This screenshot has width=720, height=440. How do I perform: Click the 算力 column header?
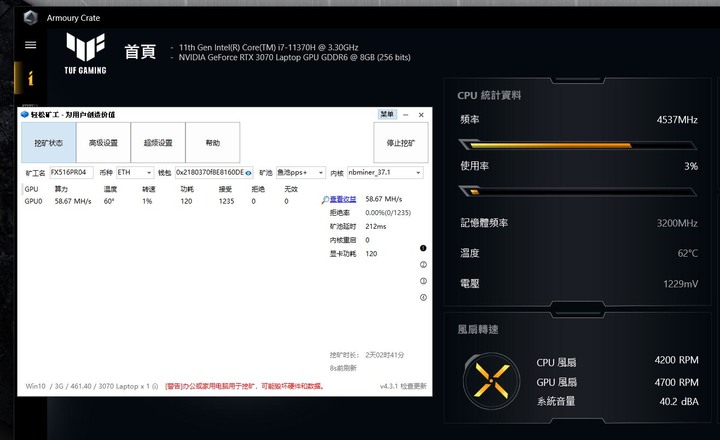[x=61, y=189]
